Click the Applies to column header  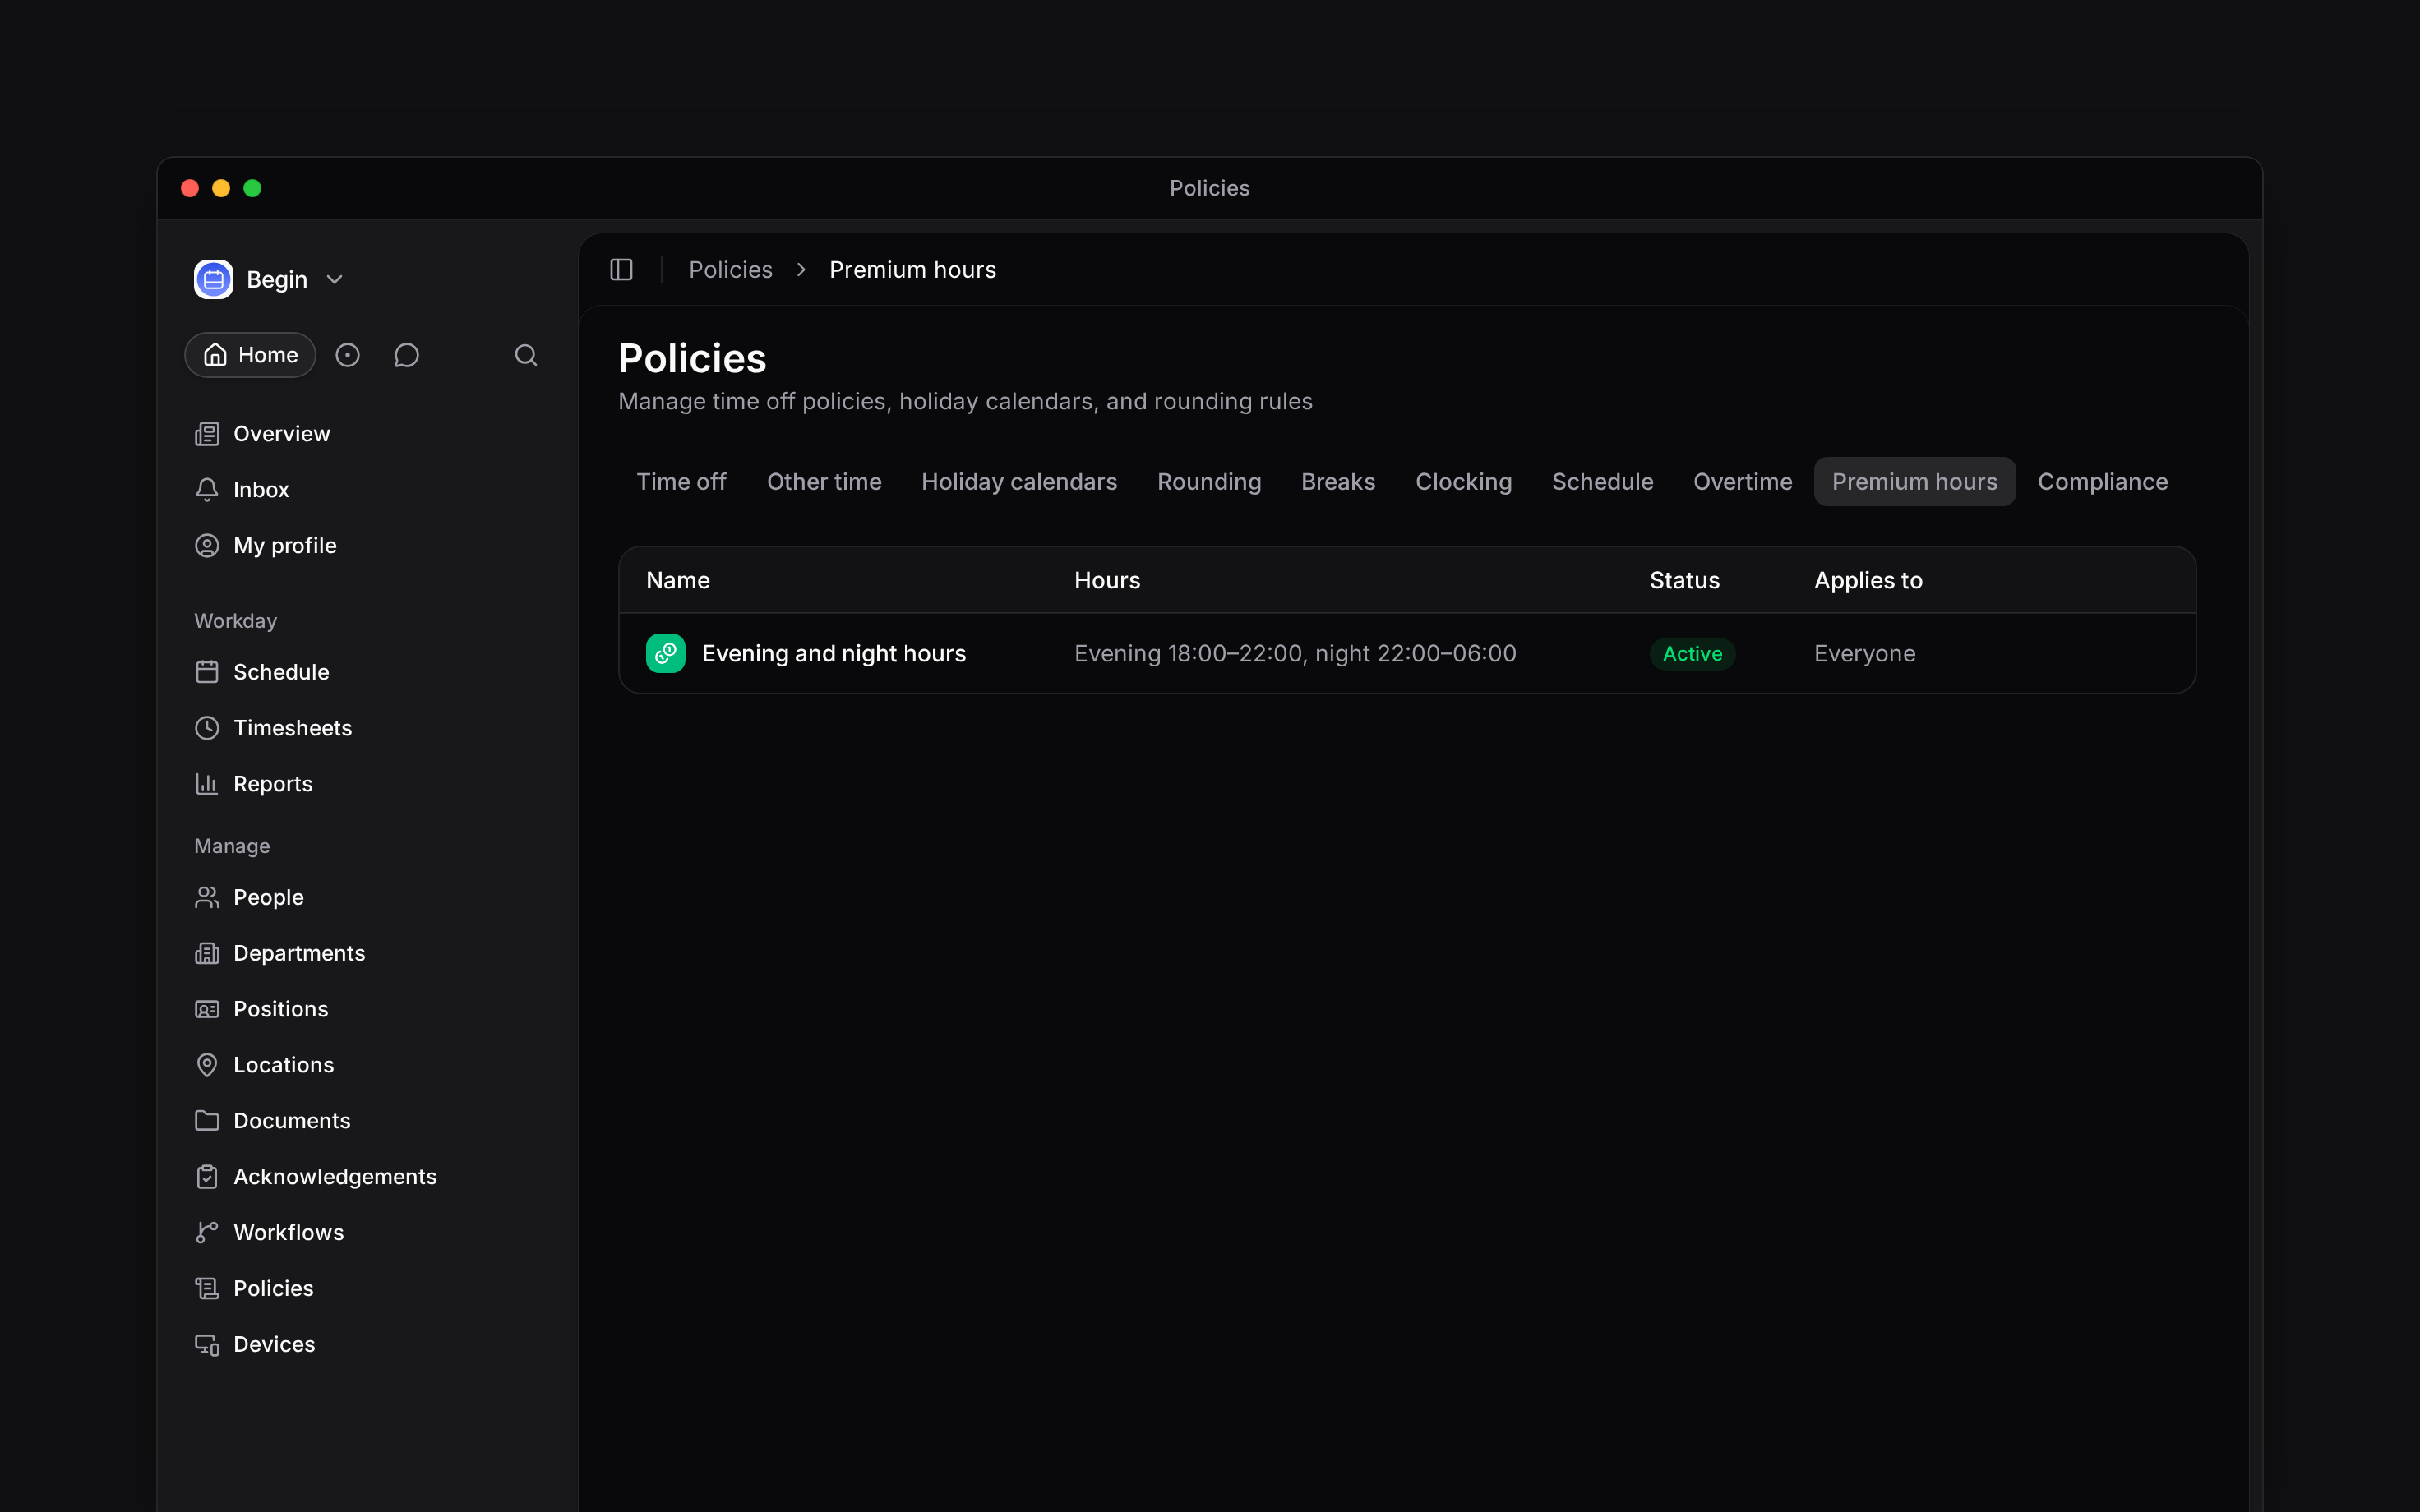pyautogui.click(x=1868, y=581)
